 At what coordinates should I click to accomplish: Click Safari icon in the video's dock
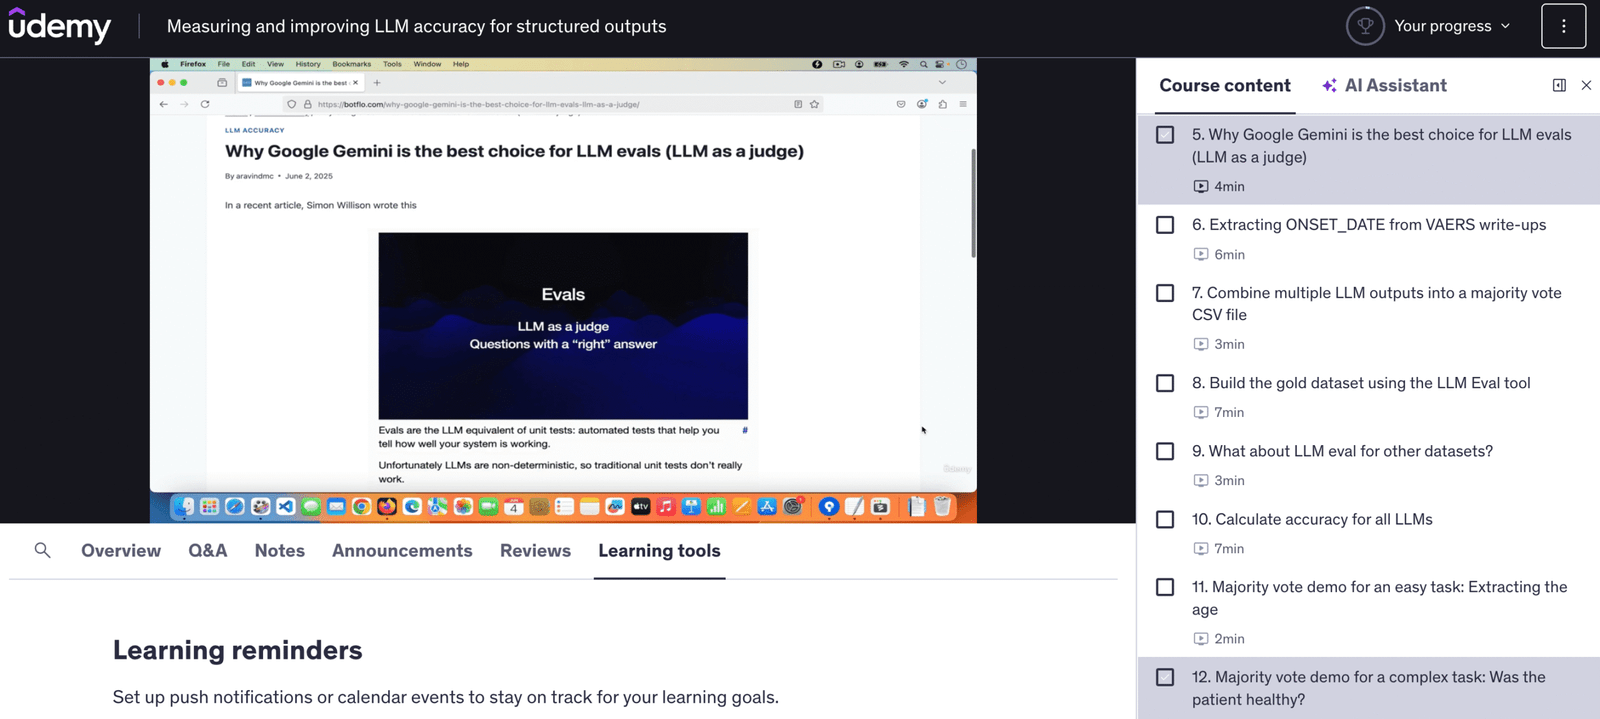pos(235,507)
